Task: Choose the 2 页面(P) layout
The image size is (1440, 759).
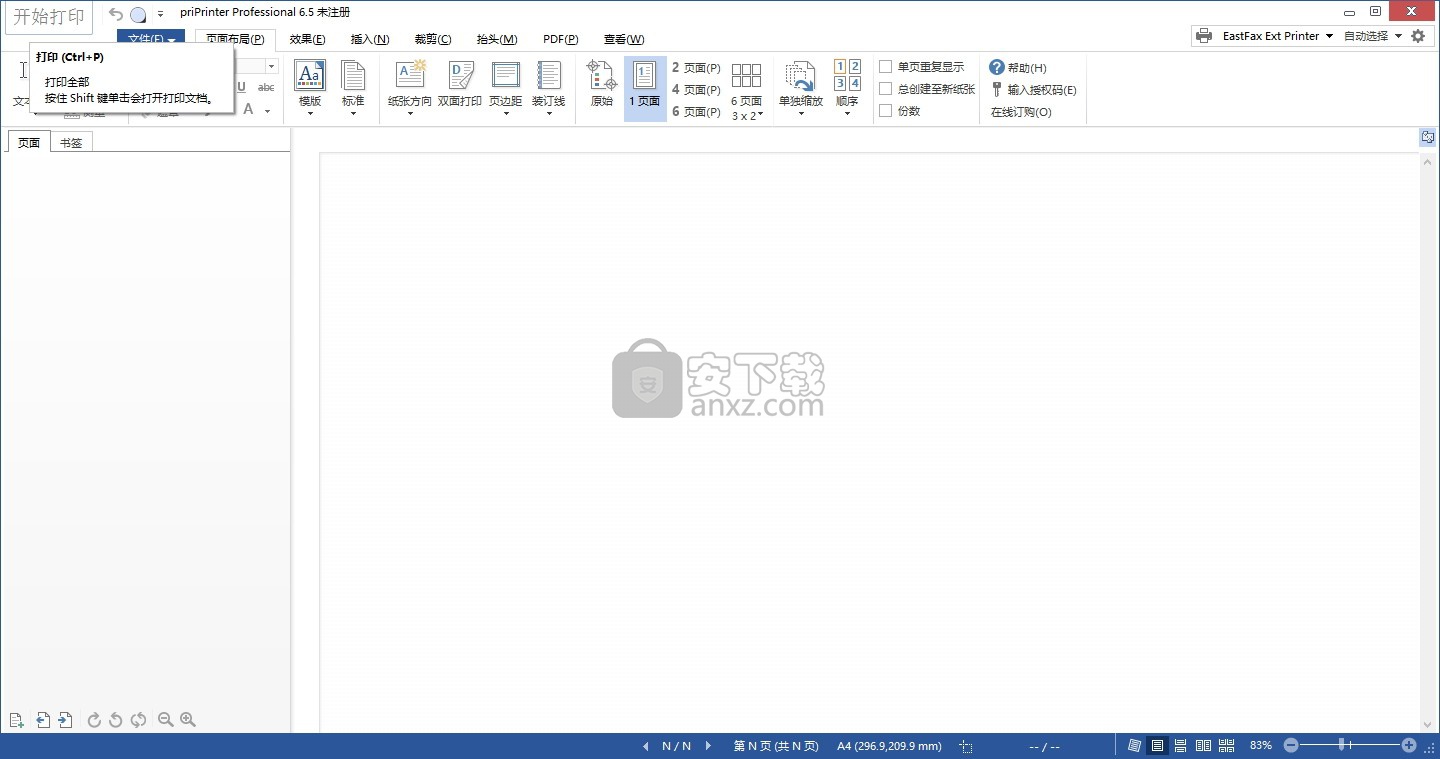Action: tap(696, 68)
